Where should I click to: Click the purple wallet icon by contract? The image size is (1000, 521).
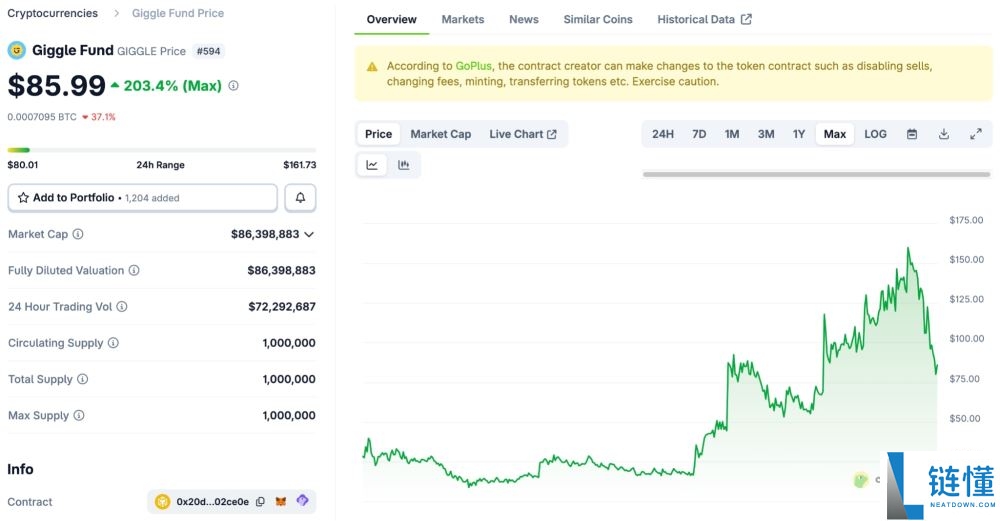[302, 501]
